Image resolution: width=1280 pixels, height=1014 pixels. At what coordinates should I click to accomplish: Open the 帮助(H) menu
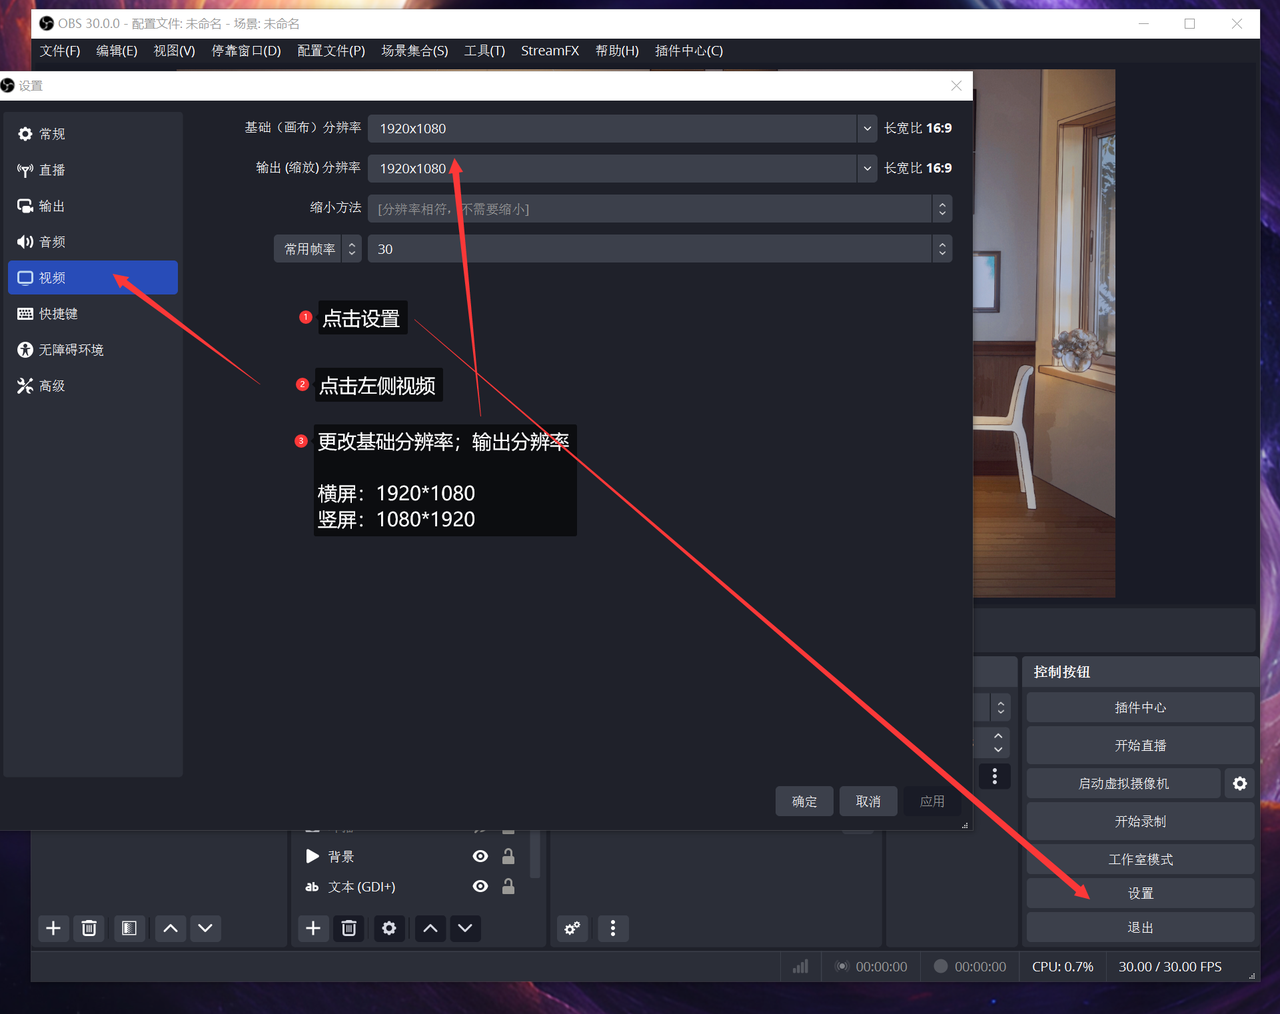point(617,51)
